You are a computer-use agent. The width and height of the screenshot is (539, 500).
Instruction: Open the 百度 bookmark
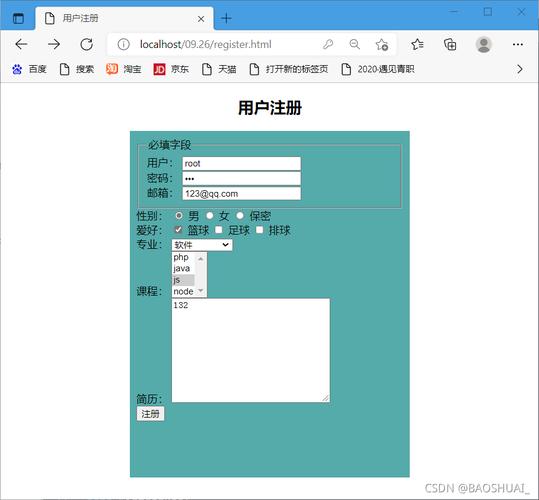pos(29,69)
